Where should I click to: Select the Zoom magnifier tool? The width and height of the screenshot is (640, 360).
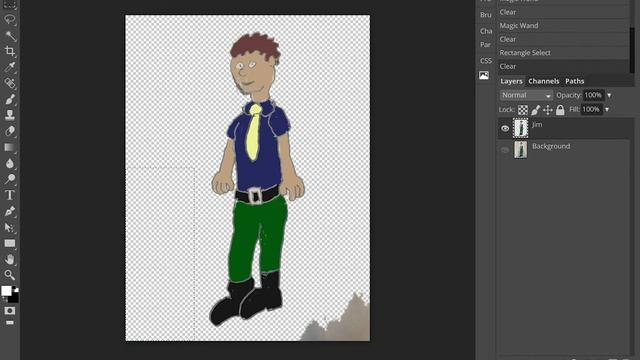point(10,275)
